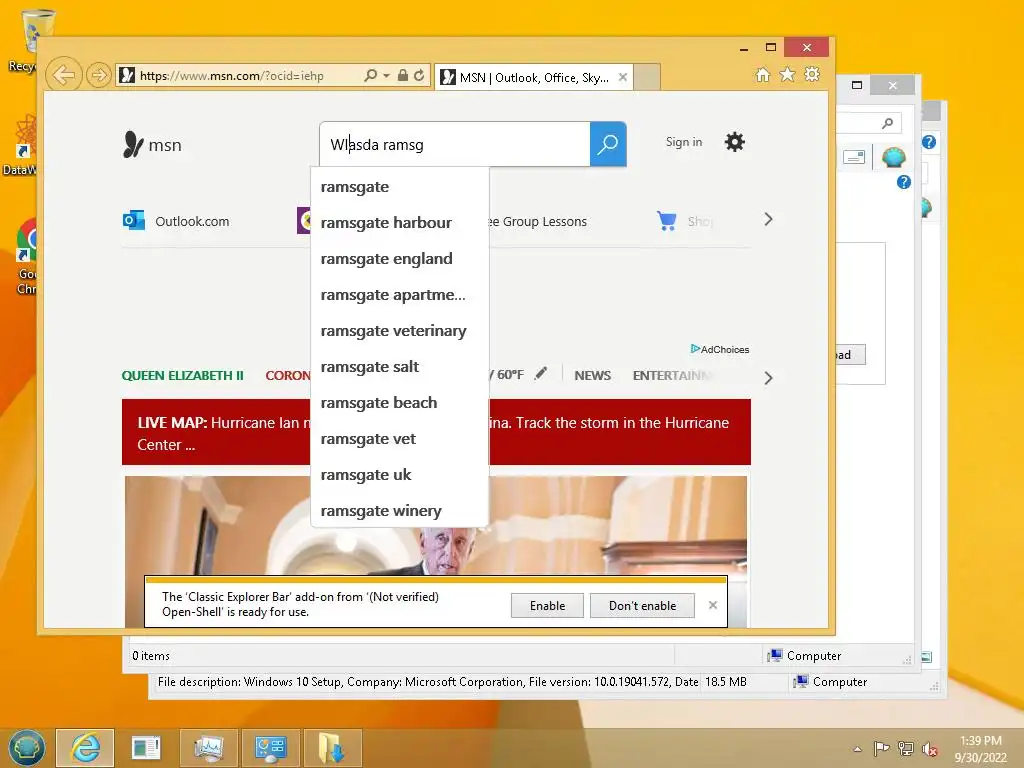1024x768 pixels.
Task: Click the Internet Explorer back arrow button
Action: point(63,75)
